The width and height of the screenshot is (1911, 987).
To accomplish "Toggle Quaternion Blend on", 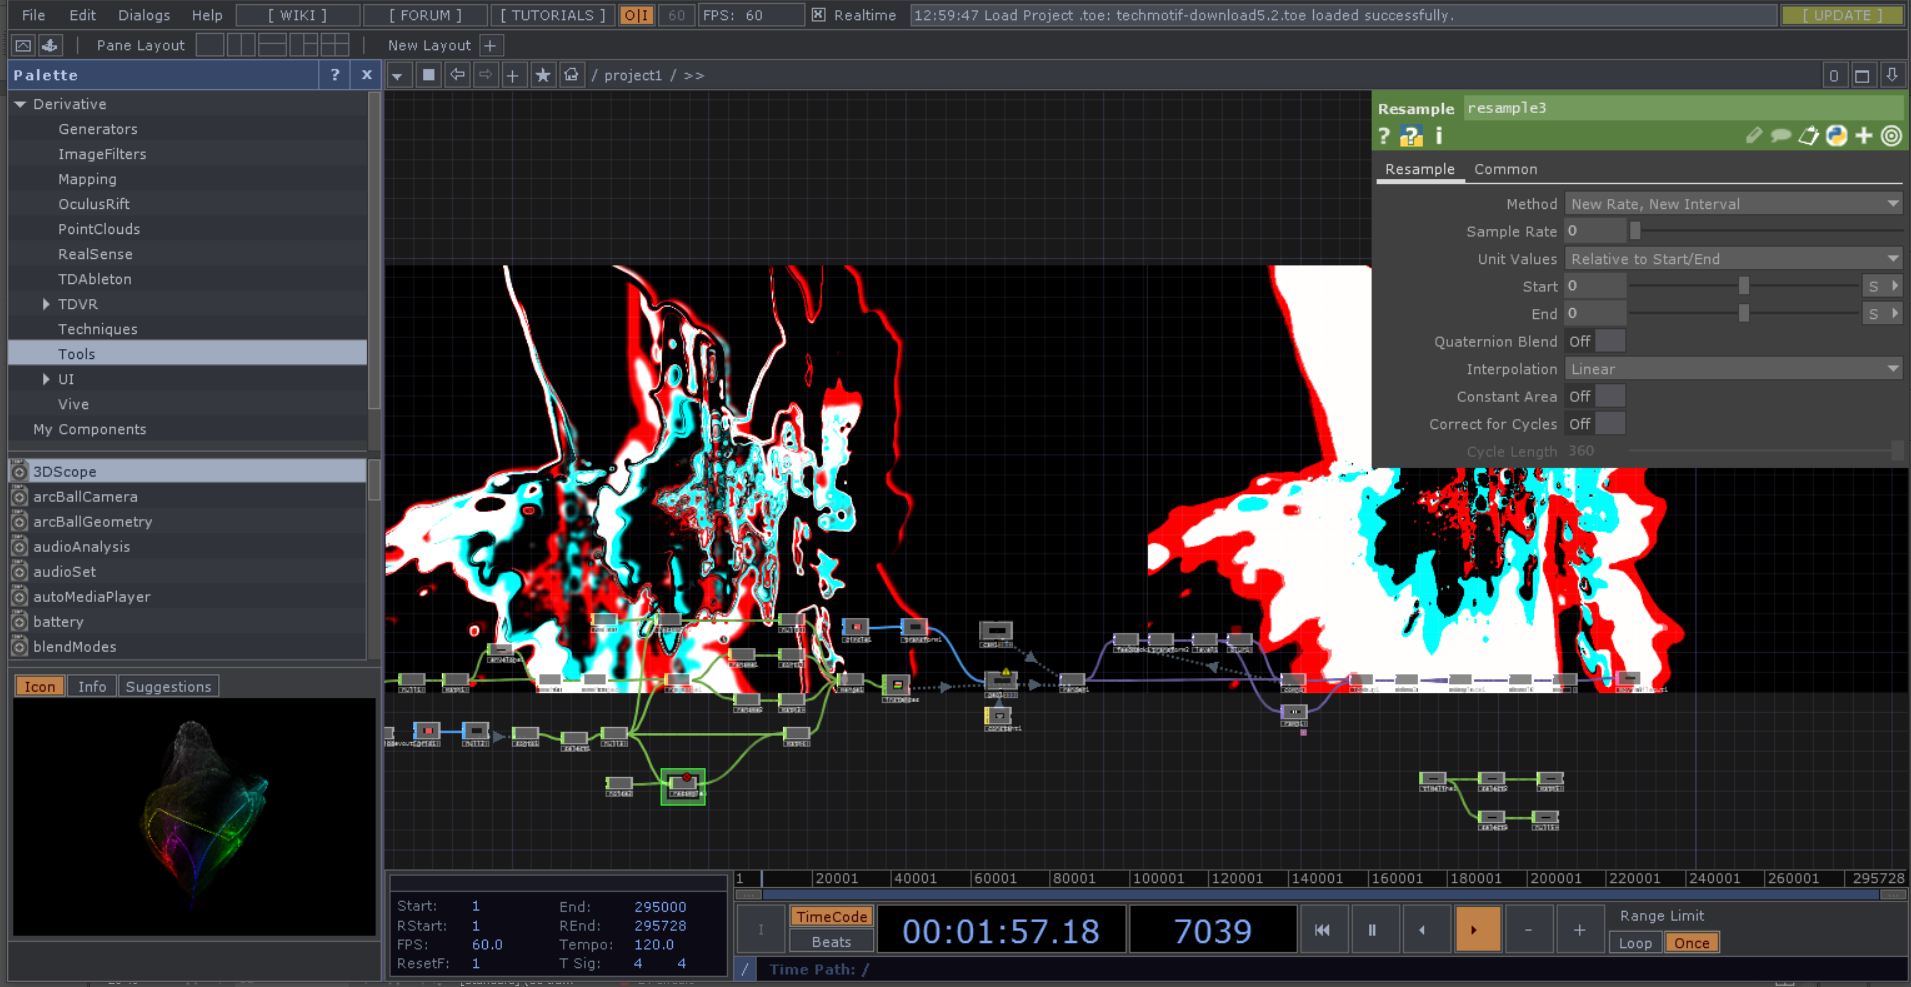I will point(1595,342).
